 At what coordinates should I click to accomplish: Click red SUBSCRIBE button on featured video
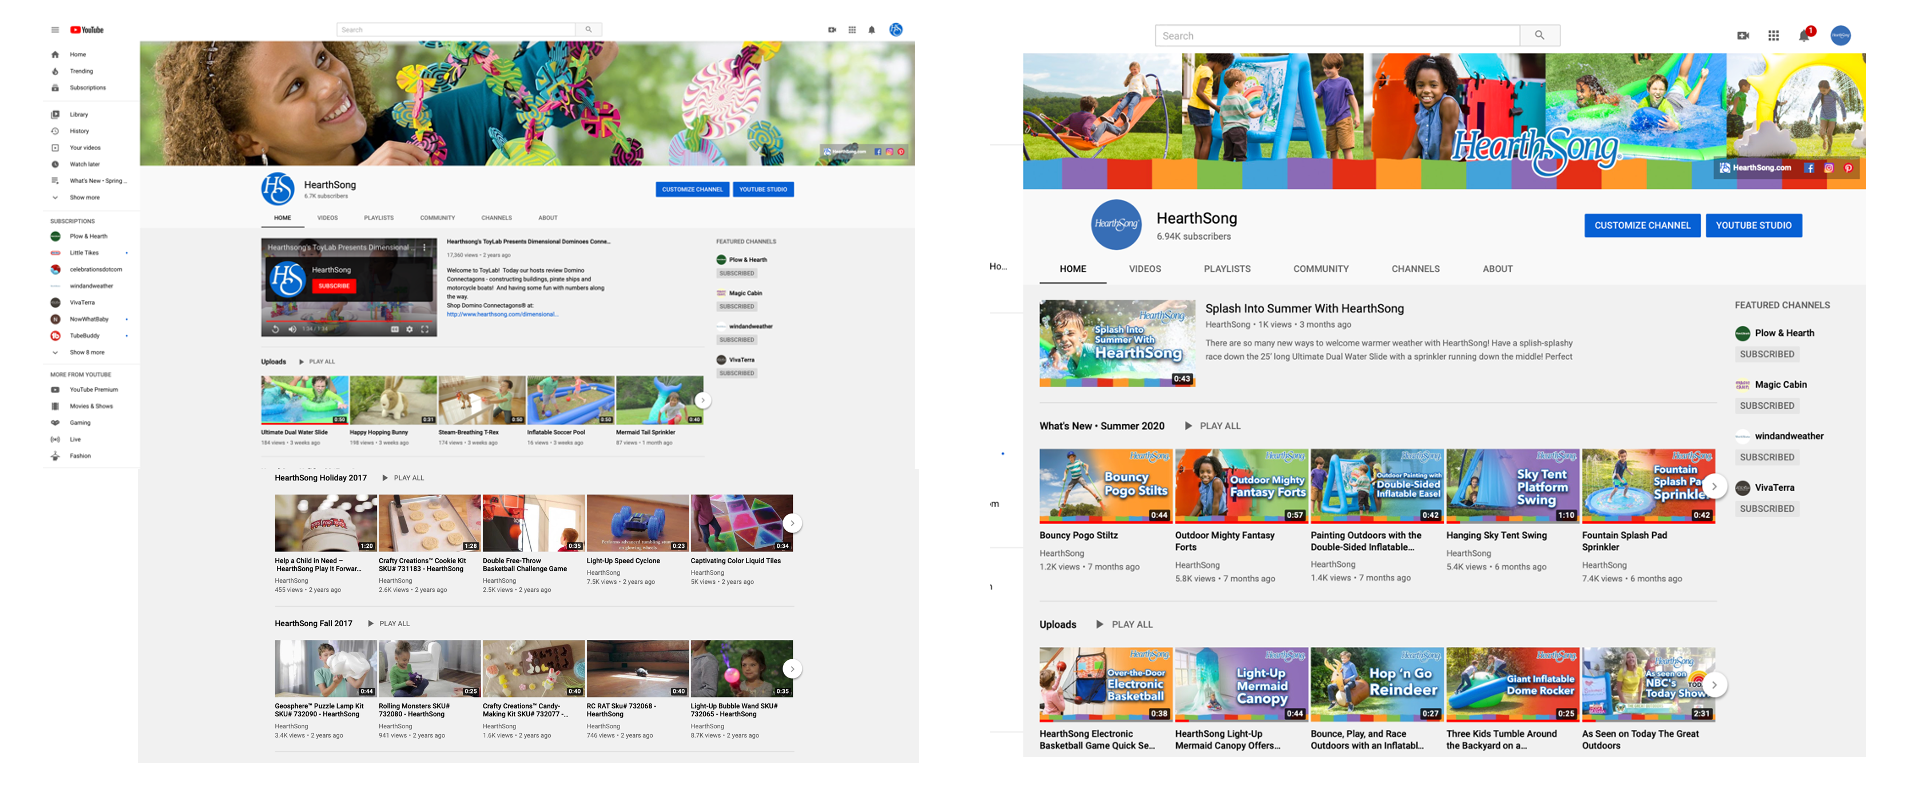click(x=334, y=286)
